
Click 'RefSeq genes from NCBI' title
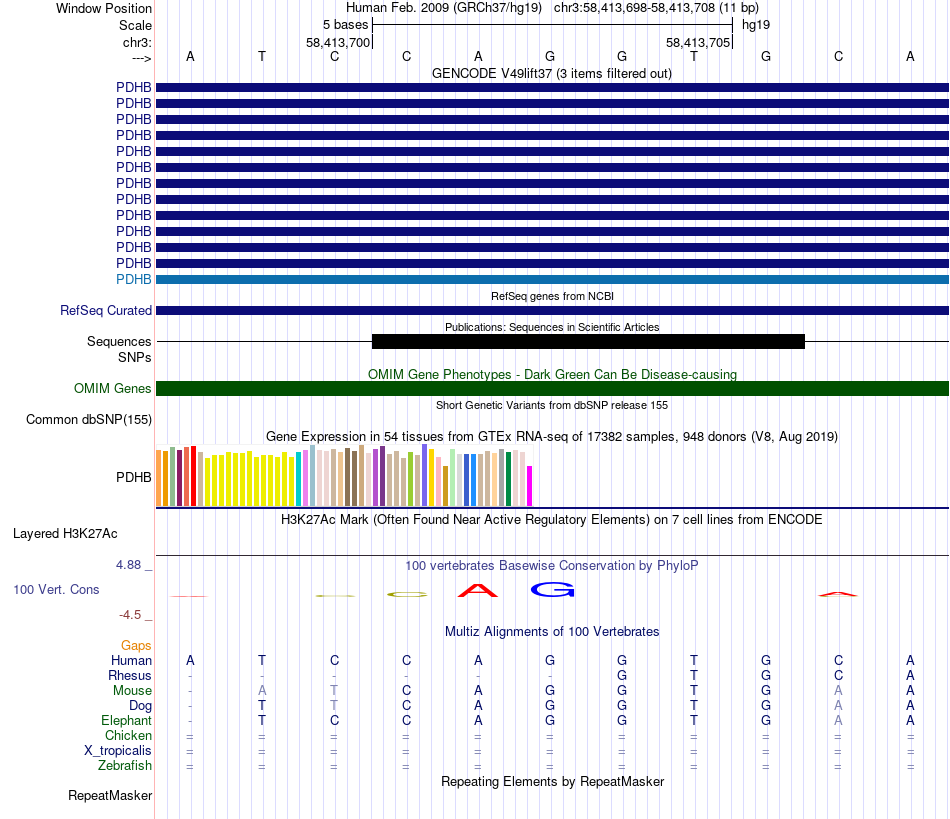pos(552,296)
